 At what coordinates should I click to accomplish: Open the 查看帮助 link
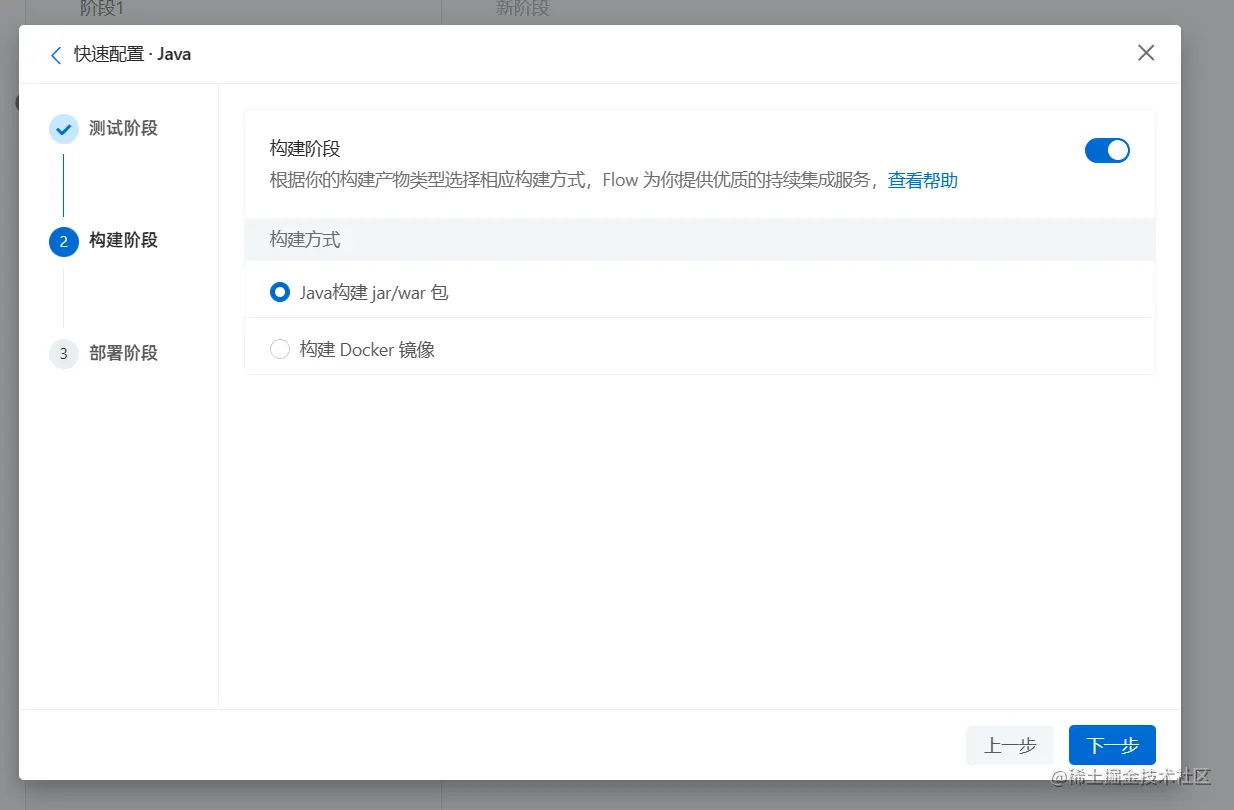click(x=923, y=181)
